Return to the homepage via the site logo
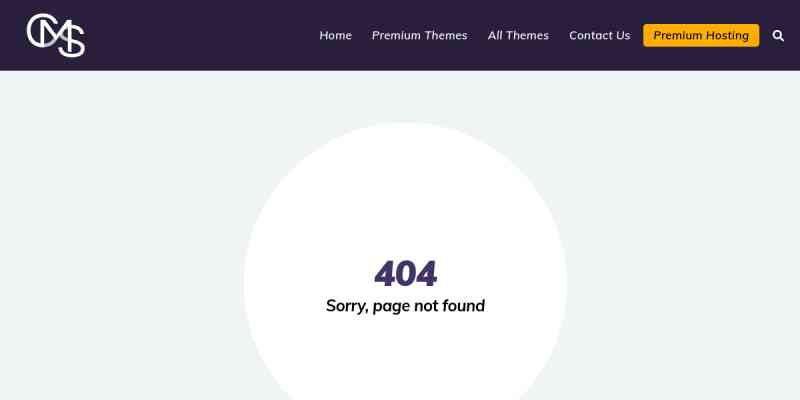This screenshot has height=400, width=800. [x=56, y=35]
